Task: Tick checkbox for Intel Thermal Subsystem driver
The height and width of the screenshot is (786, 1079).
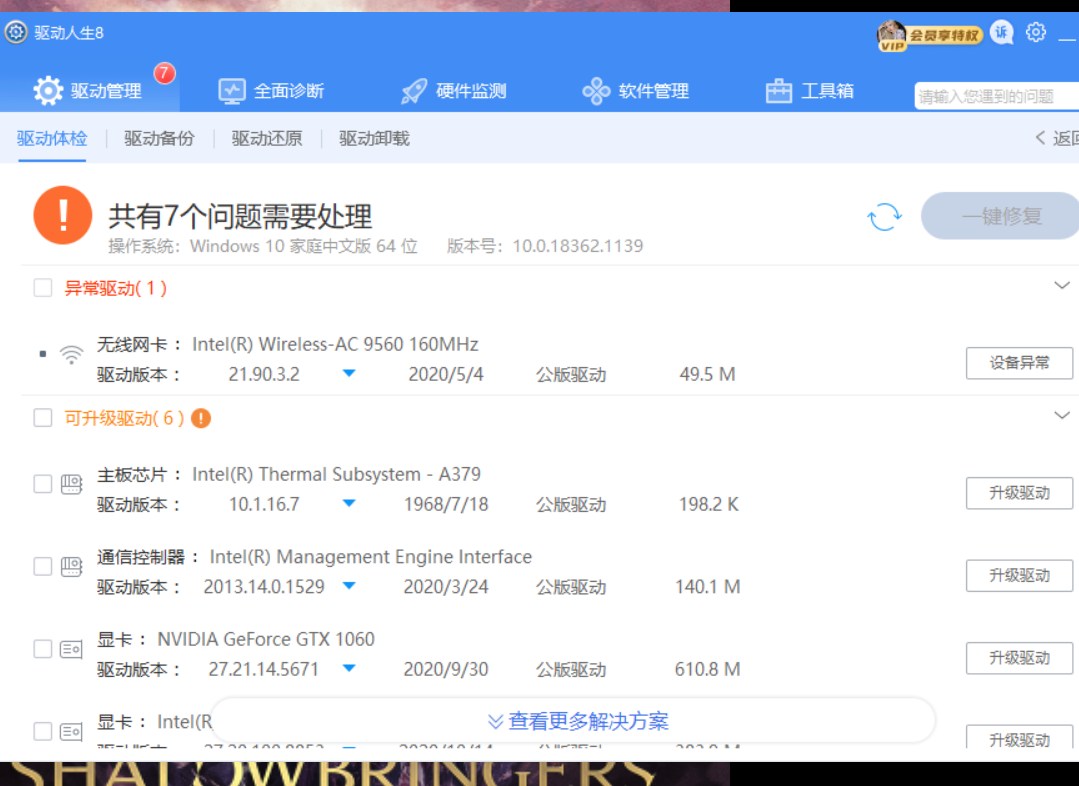Action: coord(43,484)
